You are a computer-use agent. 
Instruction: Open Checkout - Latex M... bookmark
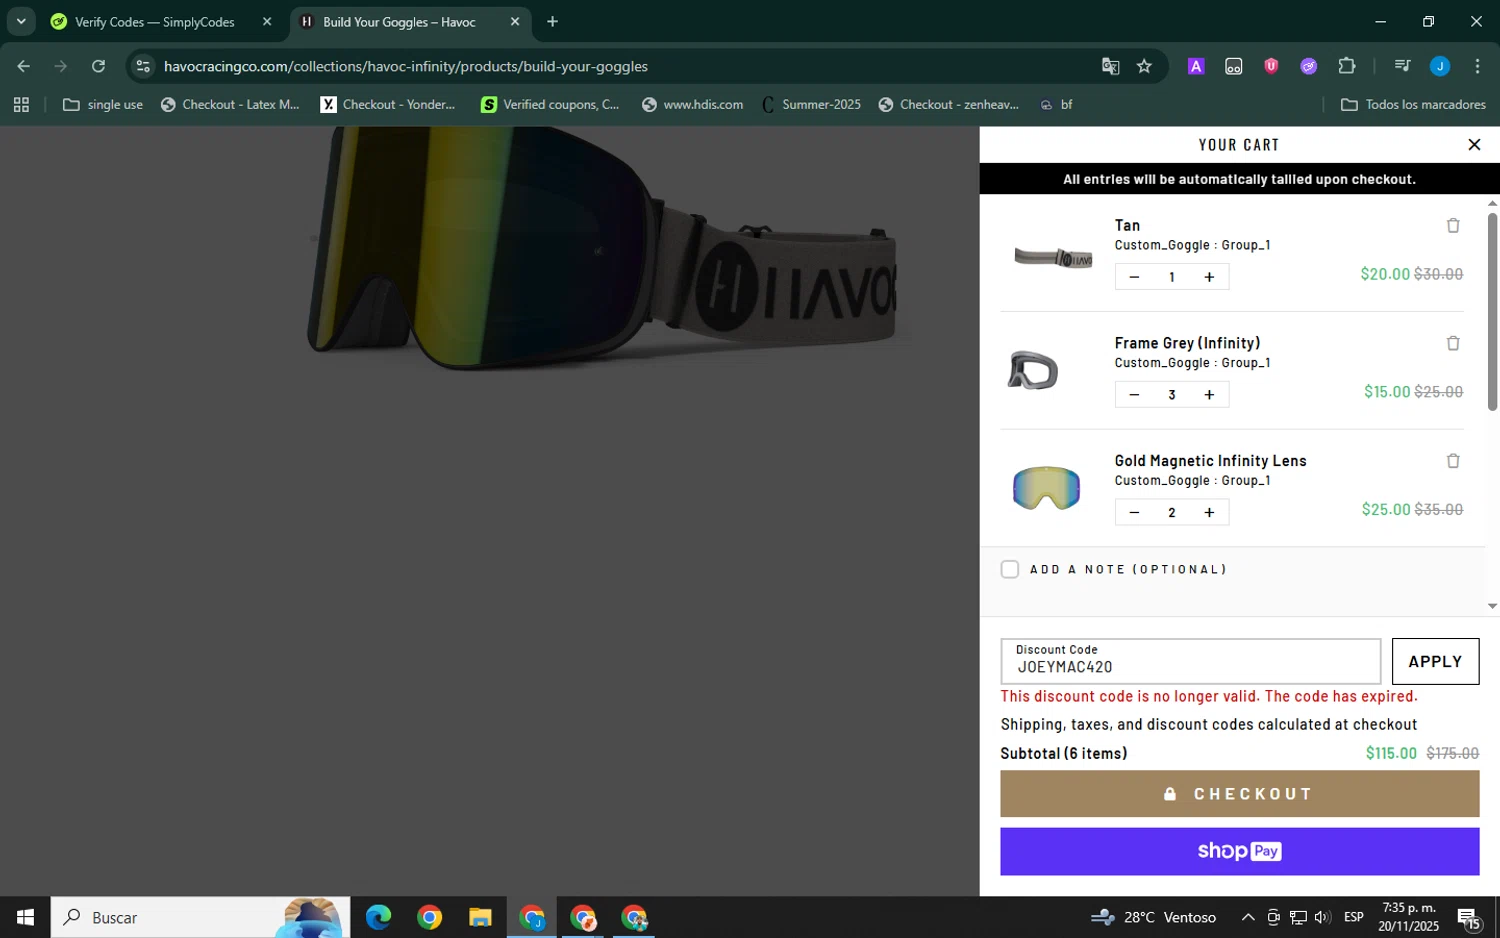coord(230,104)
